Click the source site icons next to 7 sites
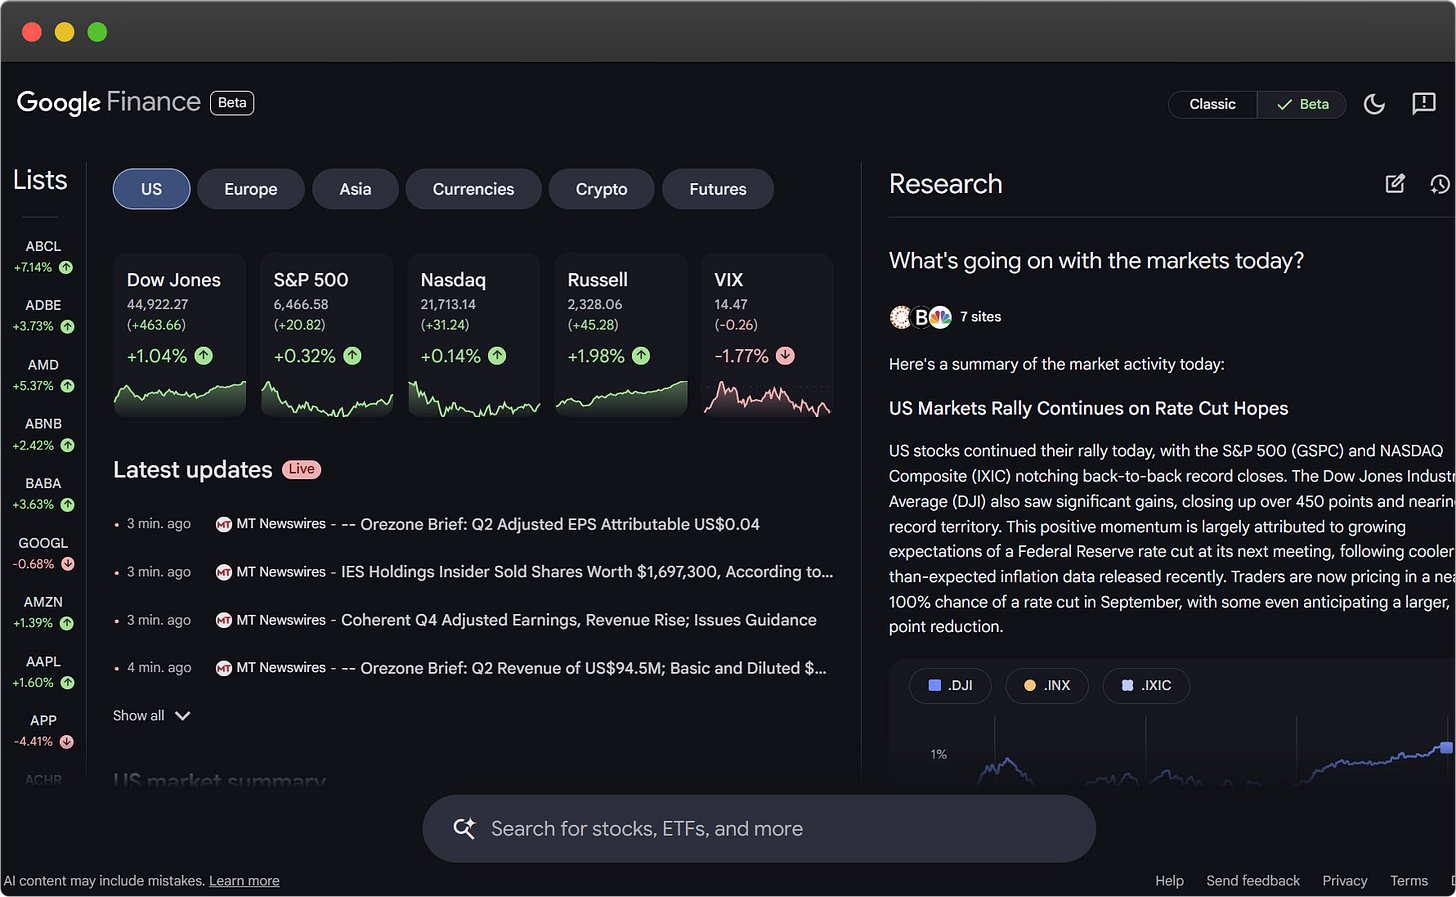 point(921,317)
